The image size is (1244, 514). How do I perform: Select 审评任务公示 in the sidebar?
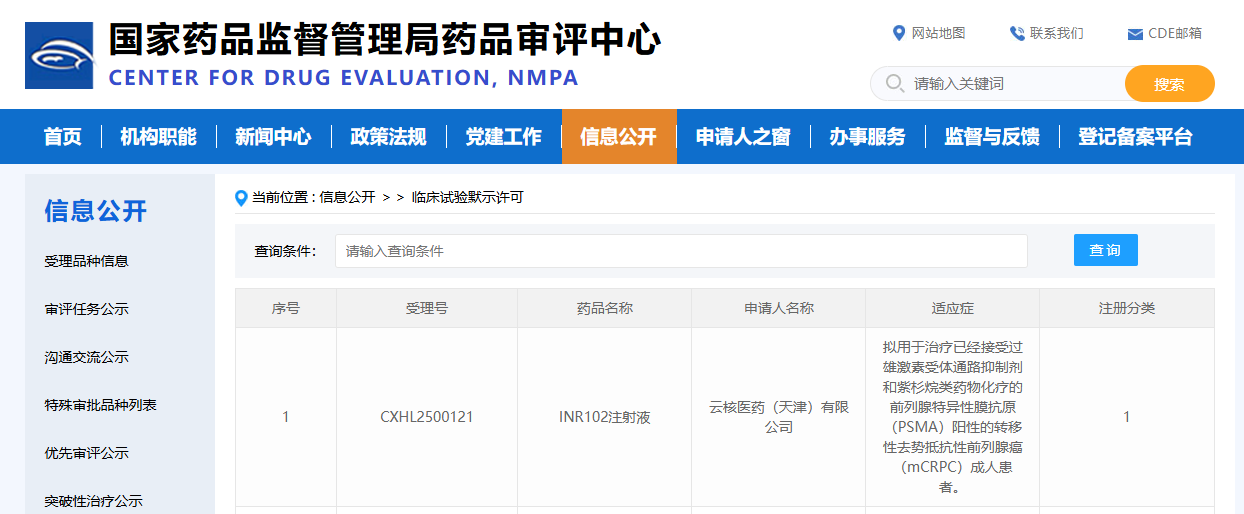(x=86, y=309)
